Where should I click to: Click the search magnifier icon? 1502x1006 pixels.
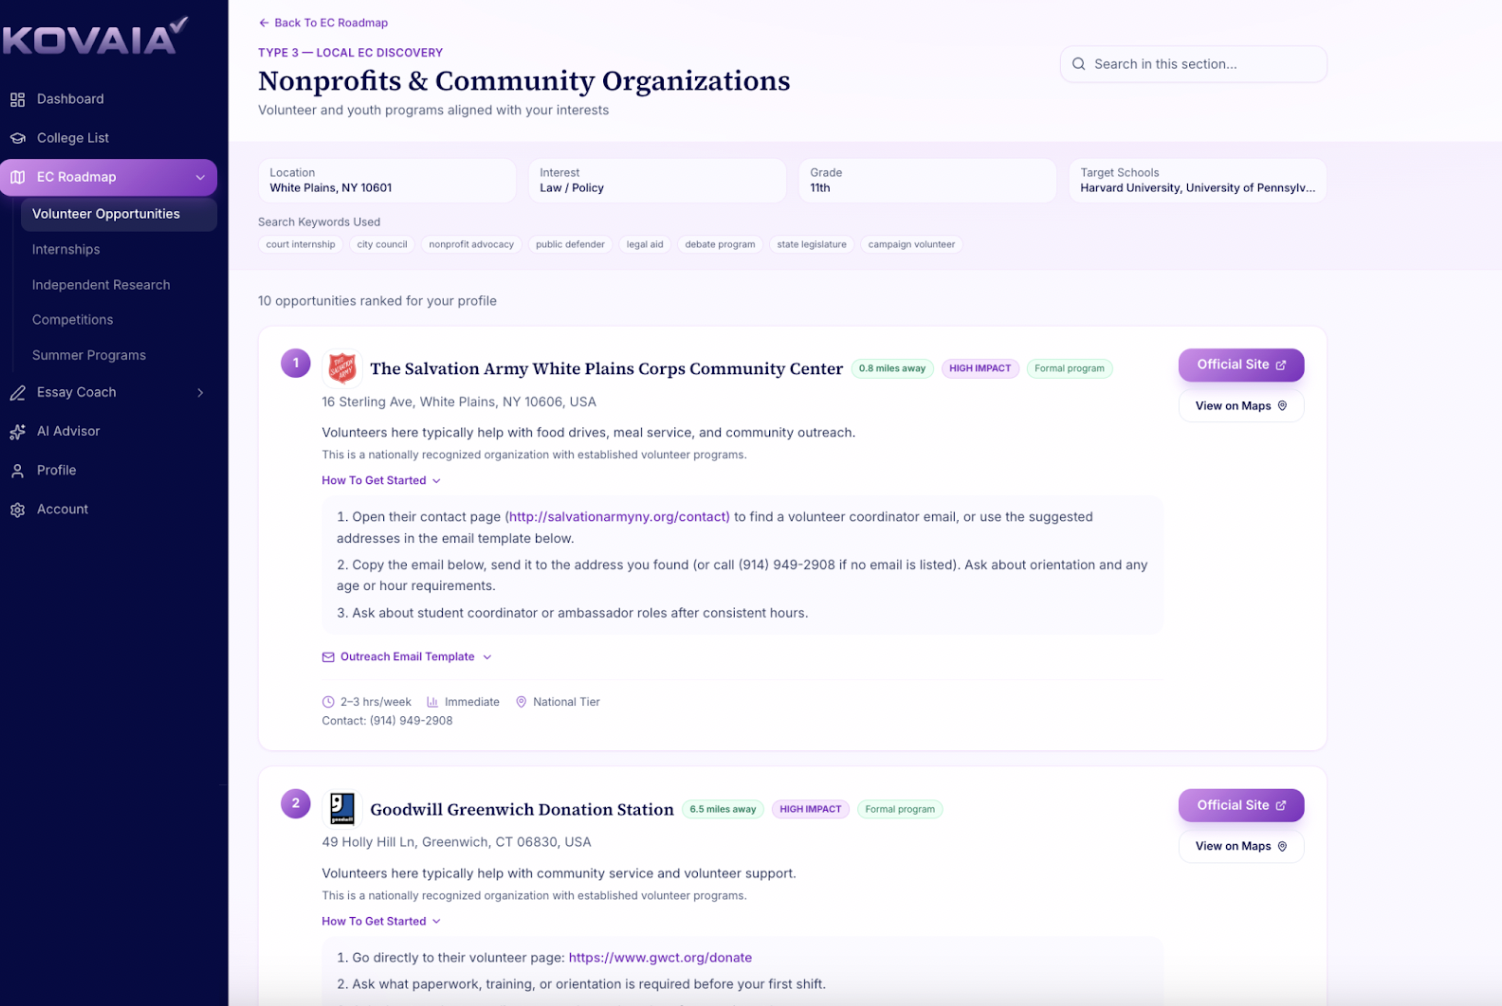(x=1079, y=64)
